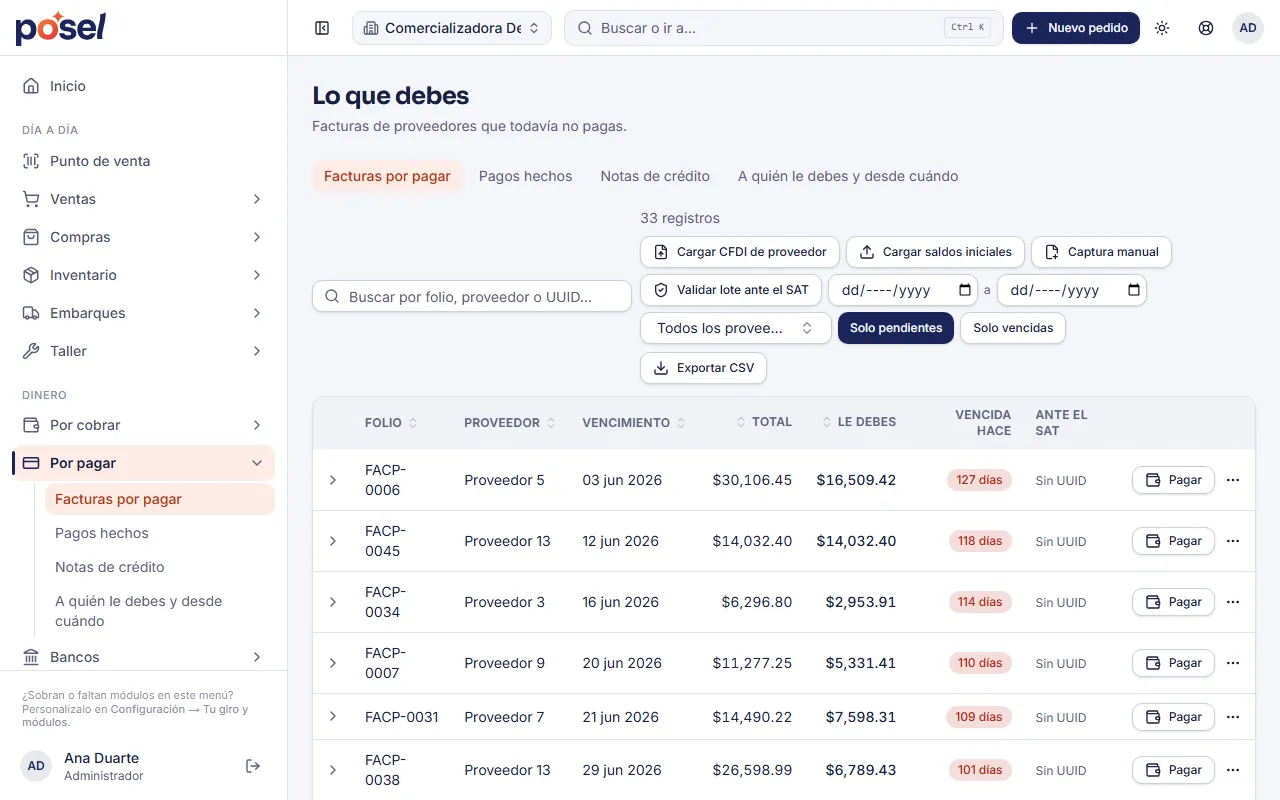The height and width of the screenshot is (800, 1280).
Task: Open calendar picker of the end date field
Action: click(1134, 290)
